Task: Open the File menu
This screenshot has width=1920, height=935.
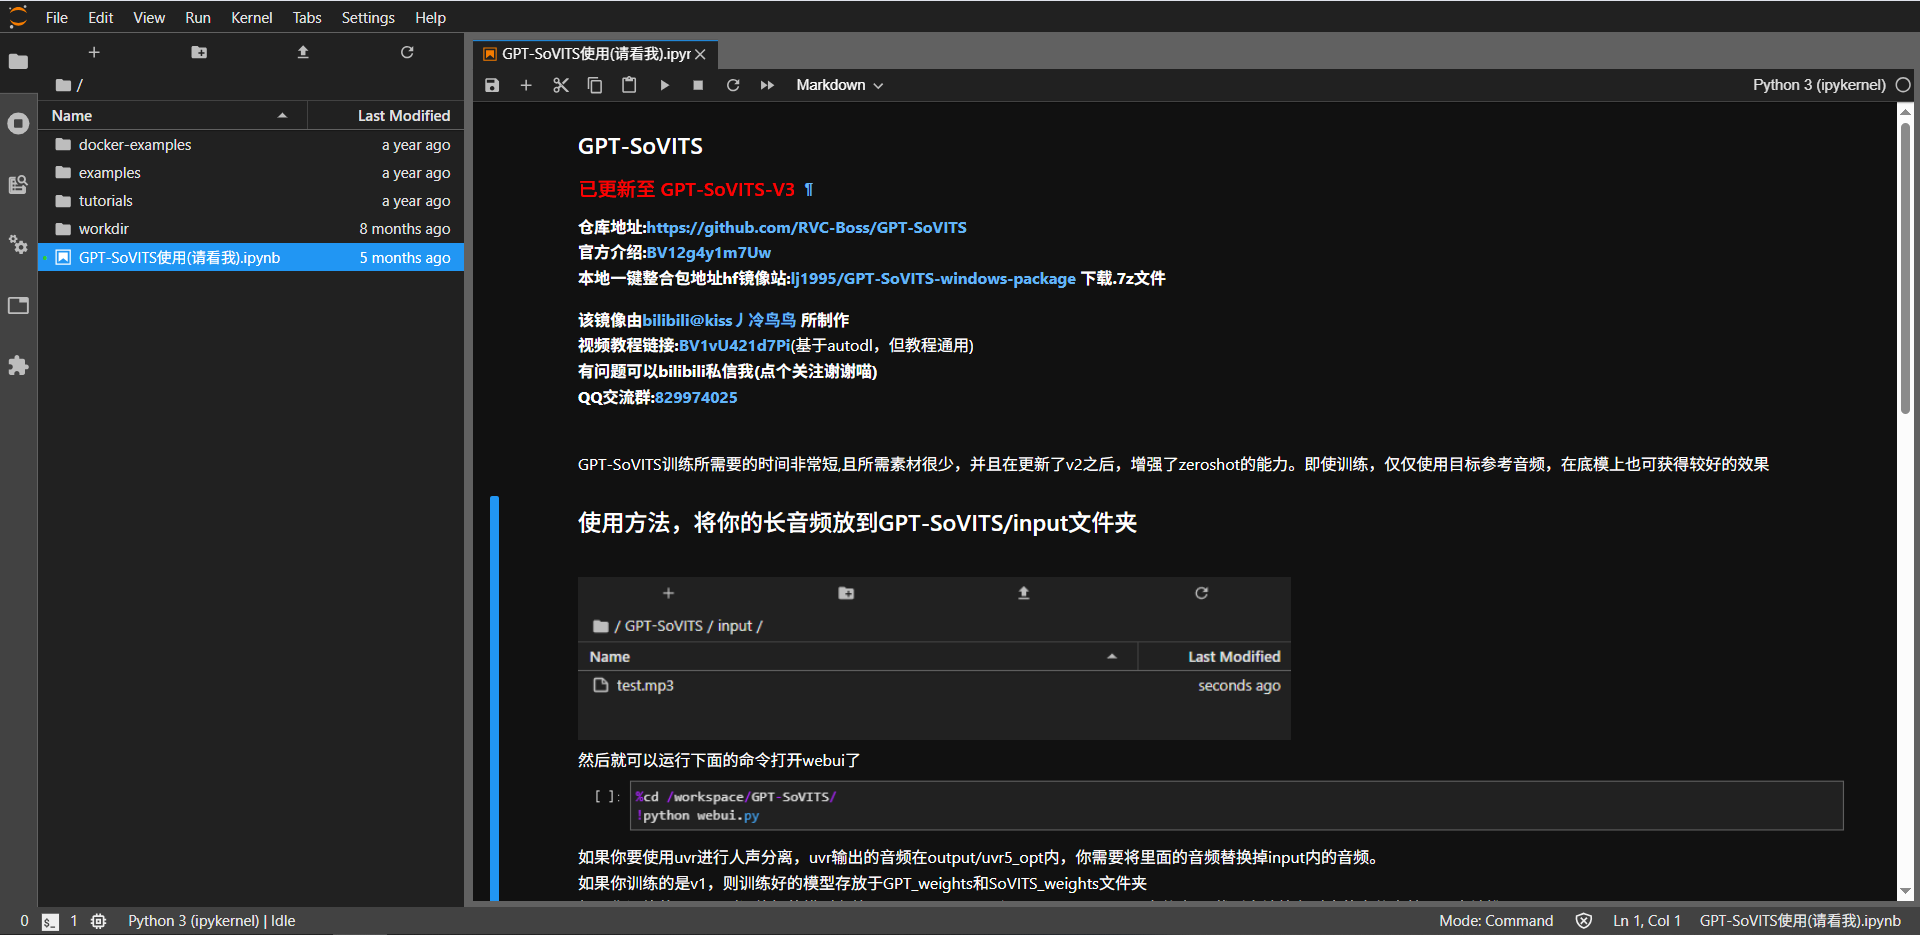Action: click(x=57, y=17)
